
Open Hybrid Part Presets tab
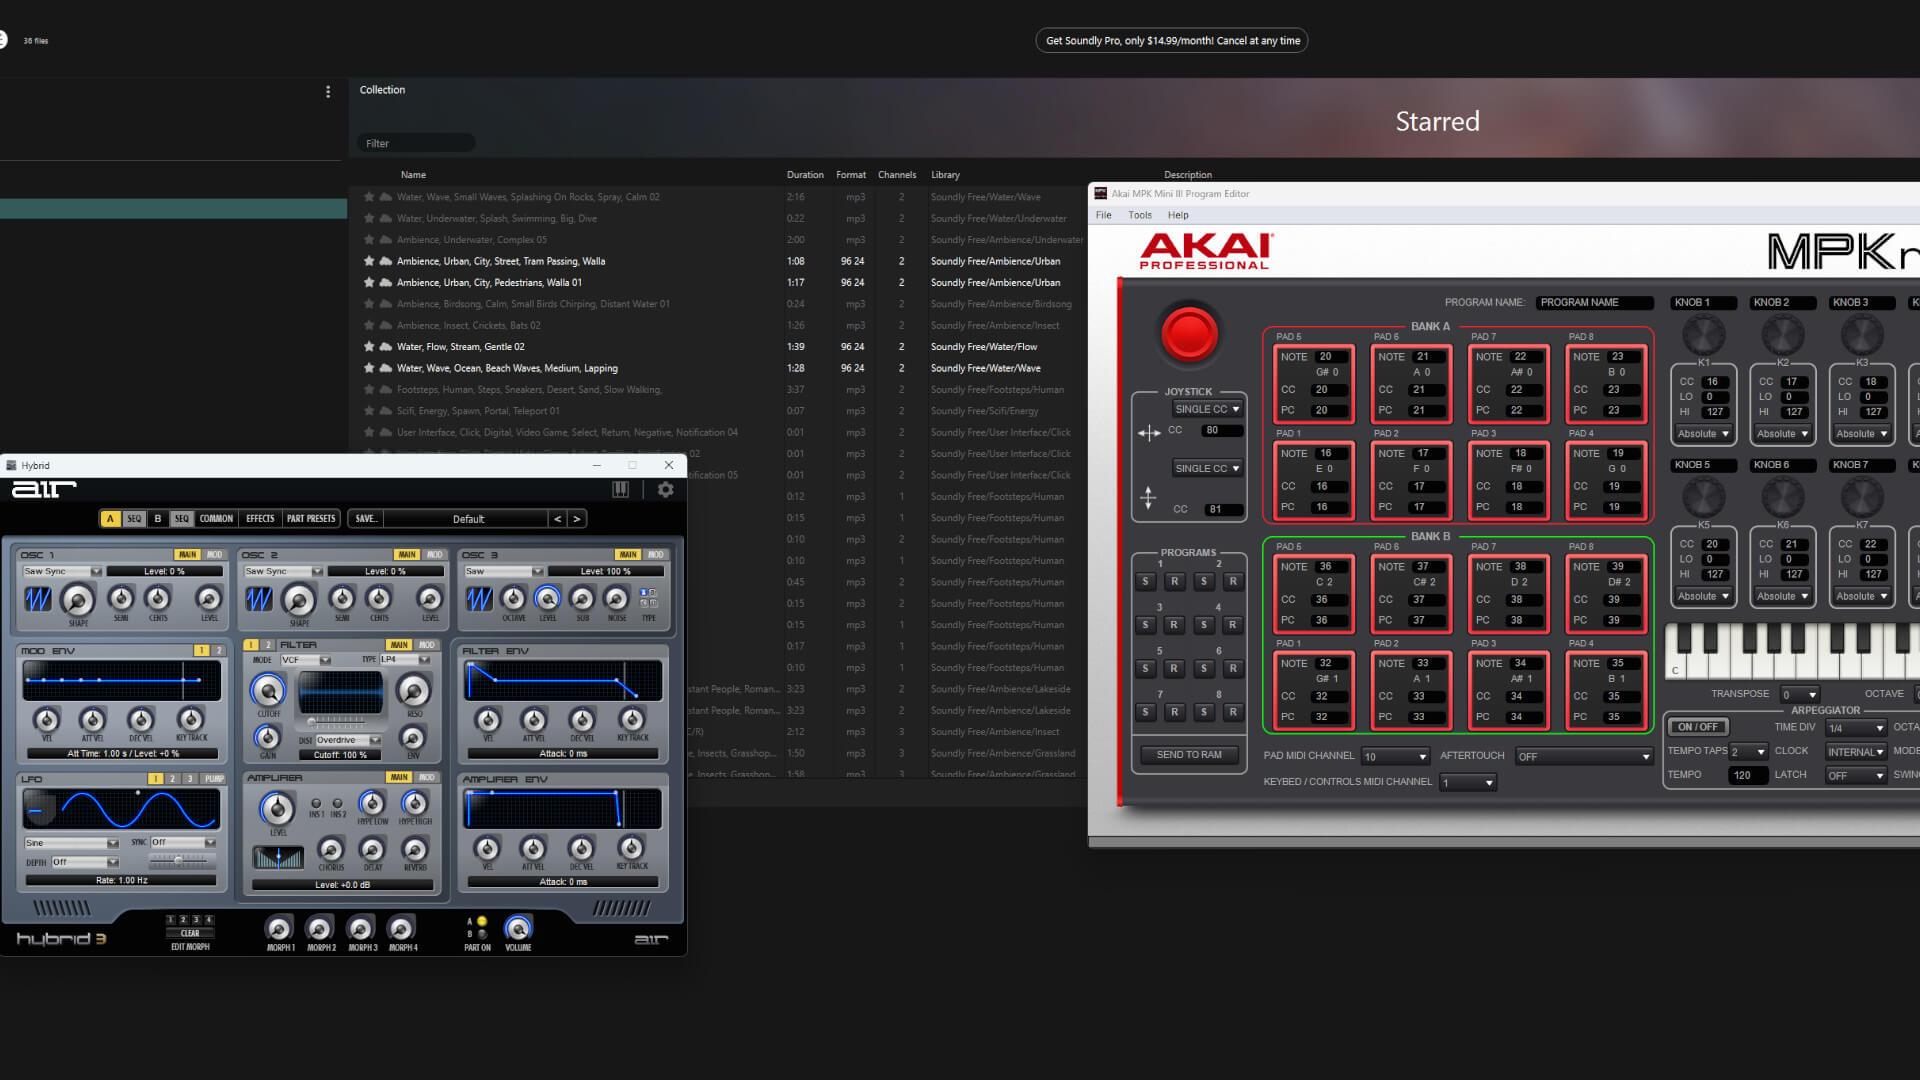pyautogui.click(x=311, y=519)
